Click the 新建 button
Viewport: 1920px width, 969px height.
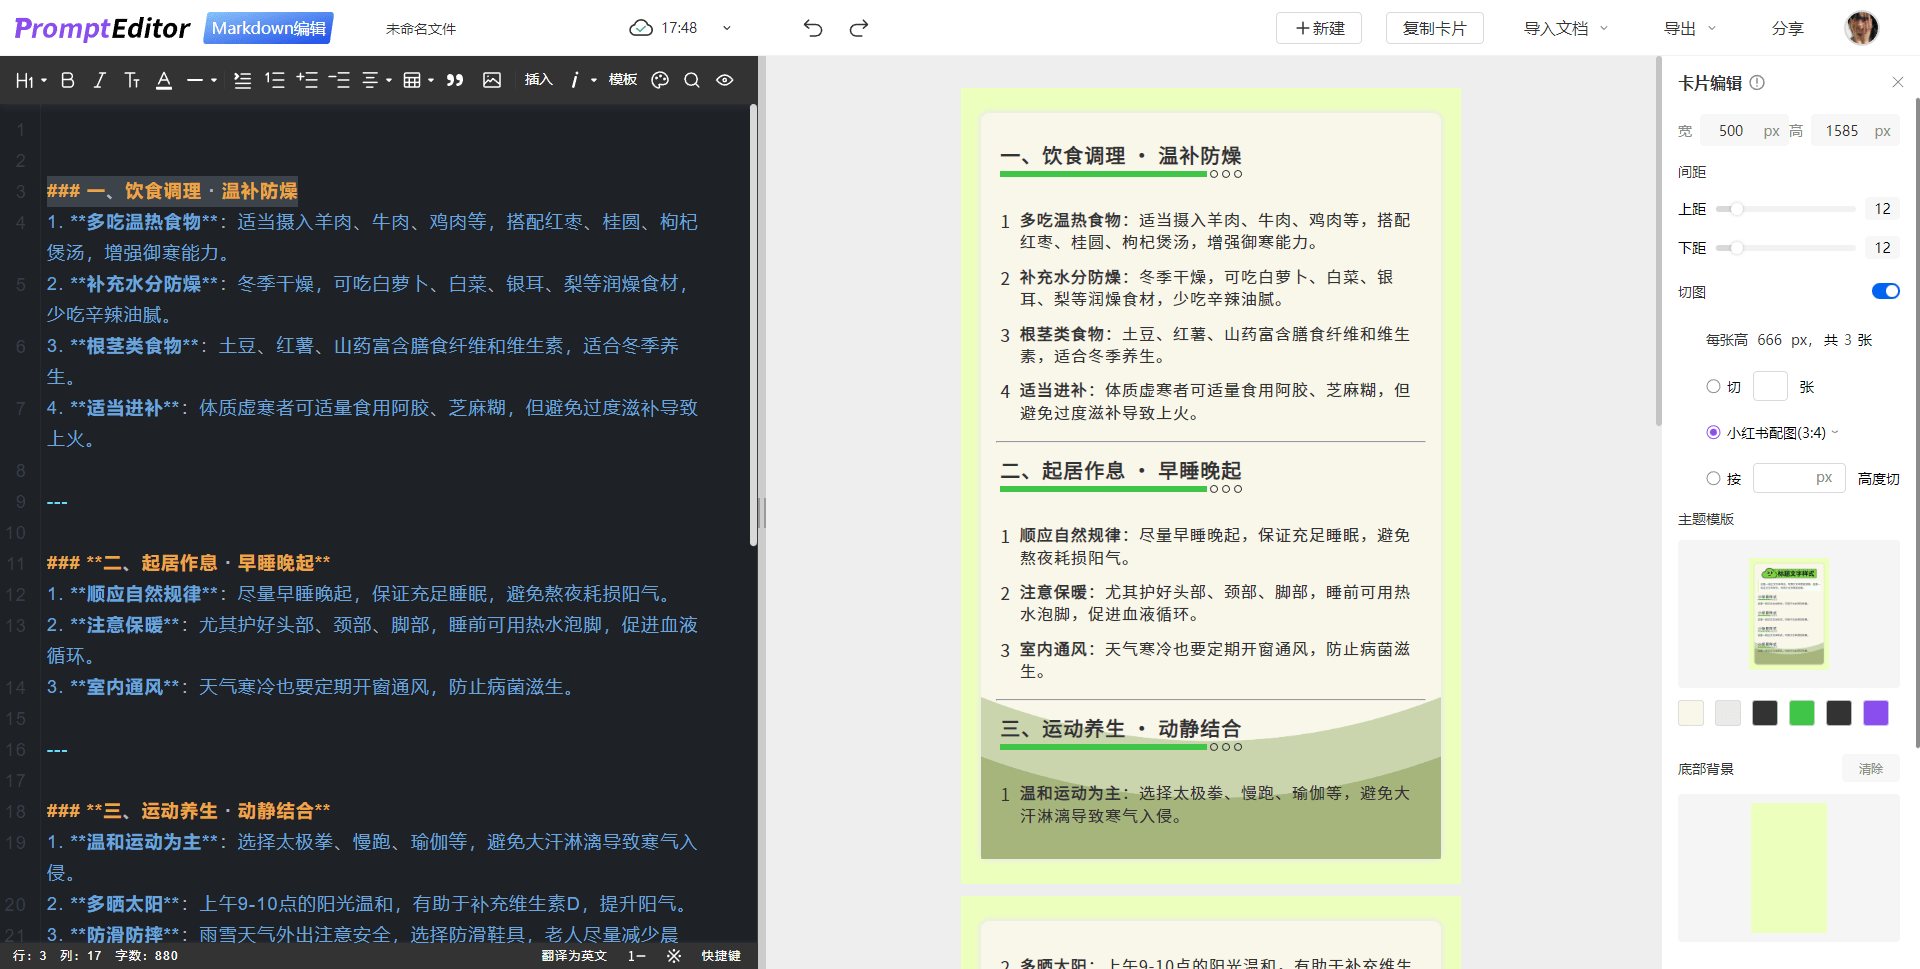coord(1320,28)
